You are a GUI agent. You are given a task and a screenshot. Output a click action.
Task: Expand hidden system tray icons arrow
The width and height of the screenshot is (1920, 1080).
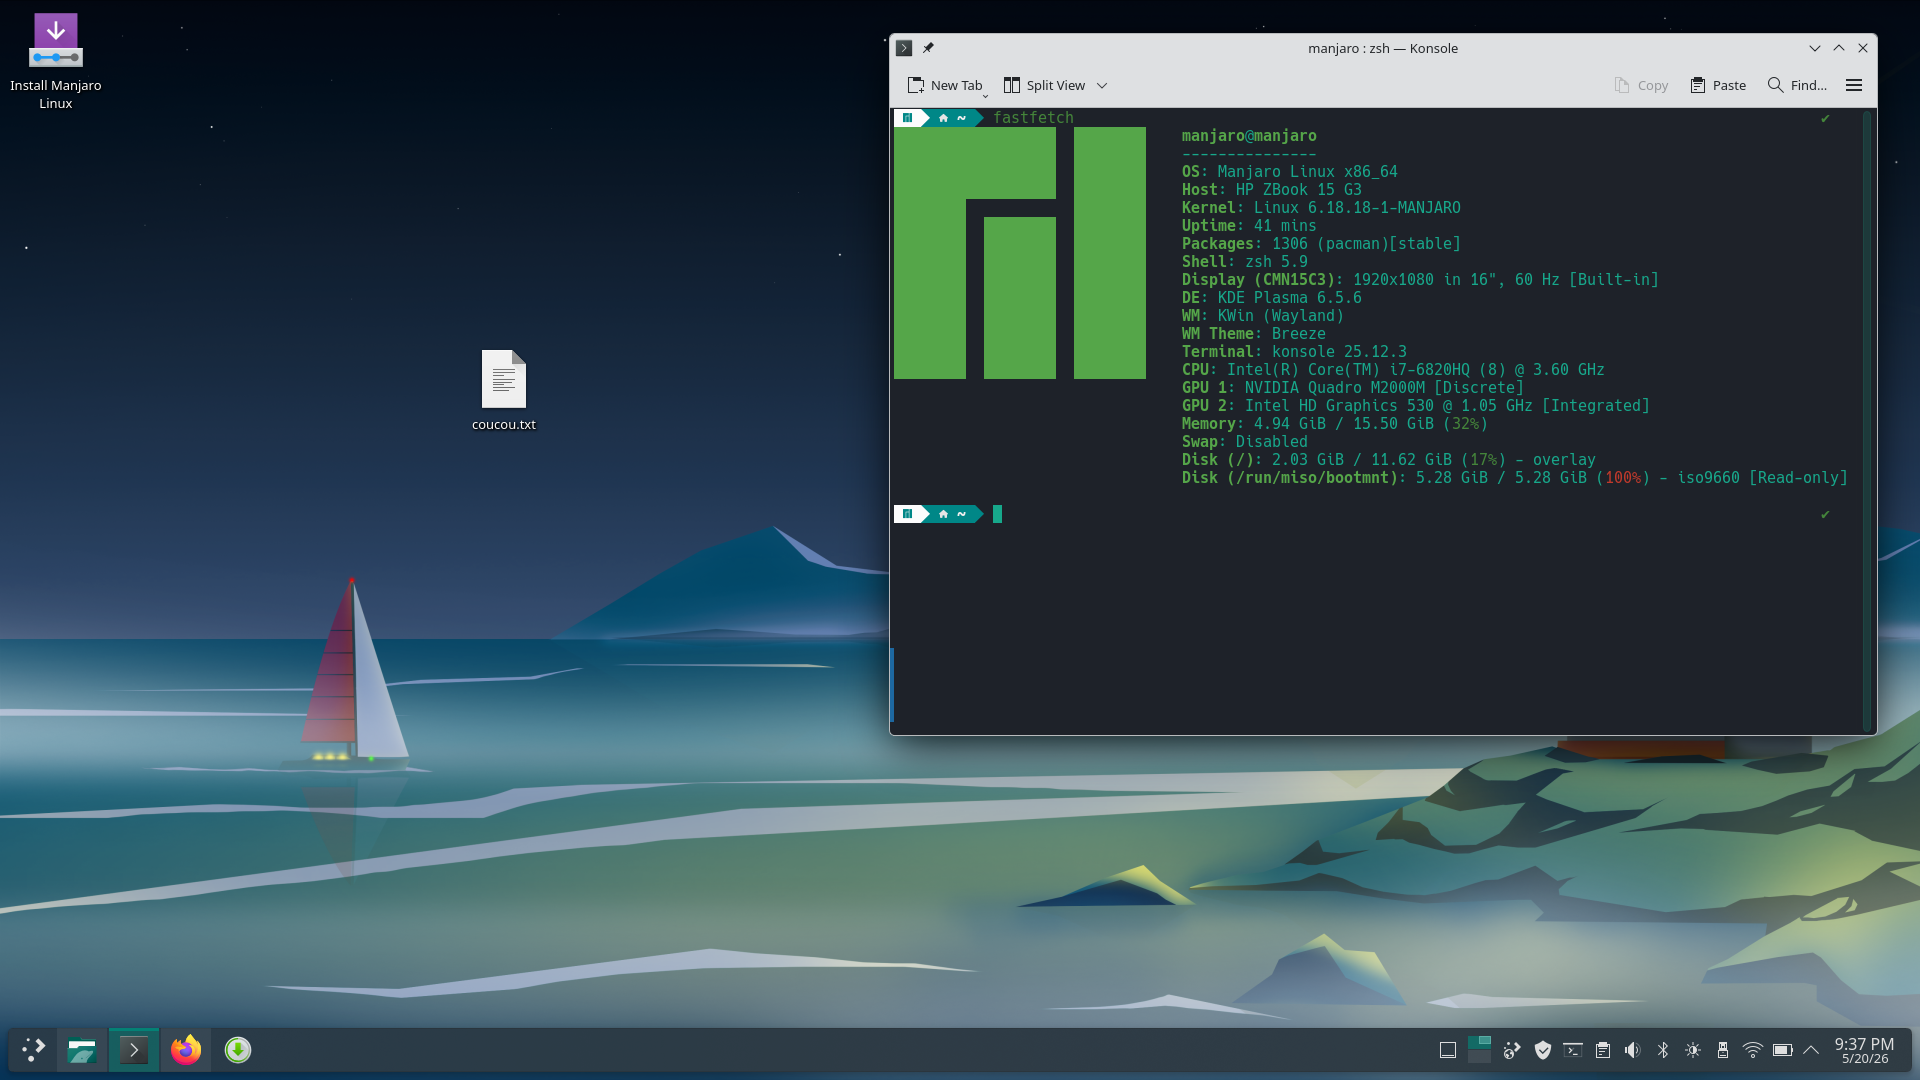click(x=1811, y=1050)
